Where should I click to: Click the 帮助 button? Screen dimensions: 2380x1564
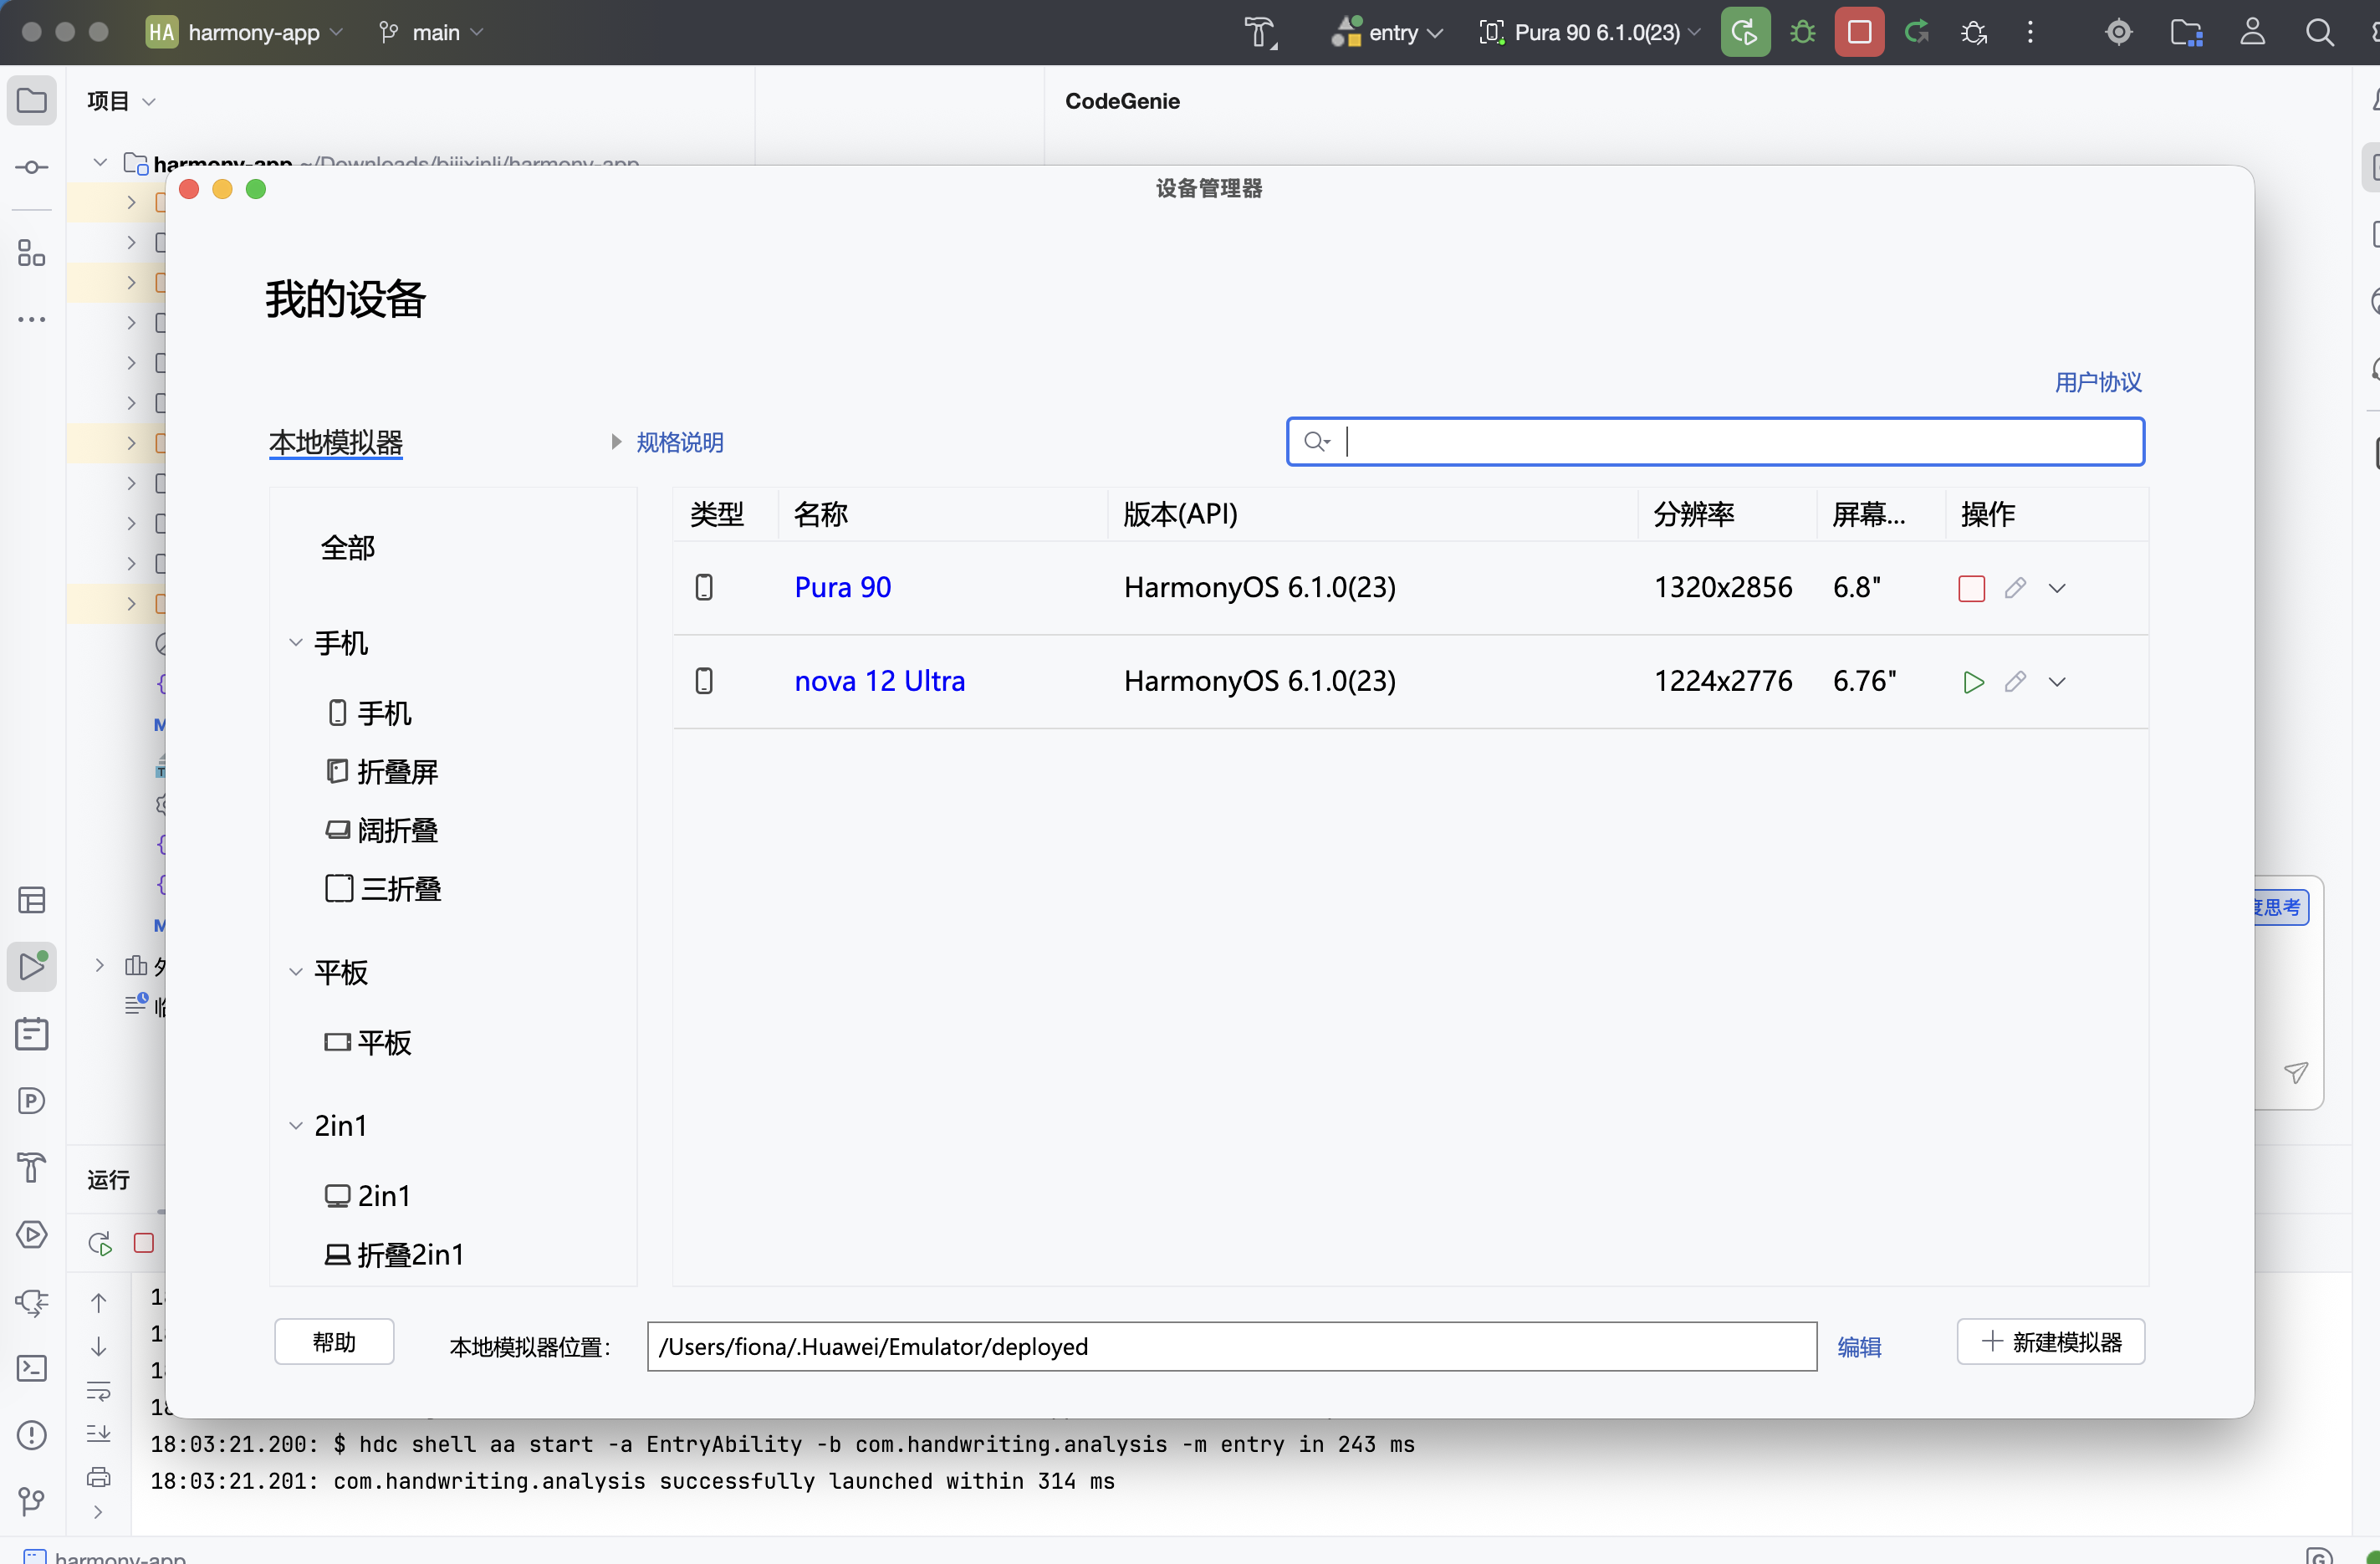(x=334, y=1342)
